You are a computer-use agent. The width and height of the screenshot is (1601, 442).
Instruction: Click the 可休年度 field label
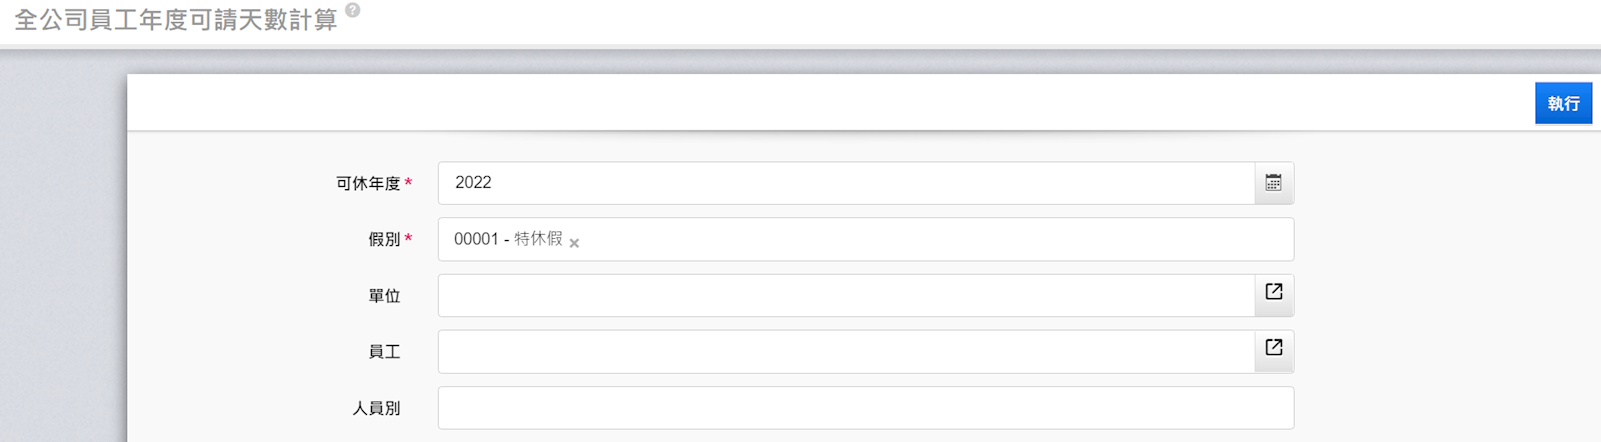(368, 183)
